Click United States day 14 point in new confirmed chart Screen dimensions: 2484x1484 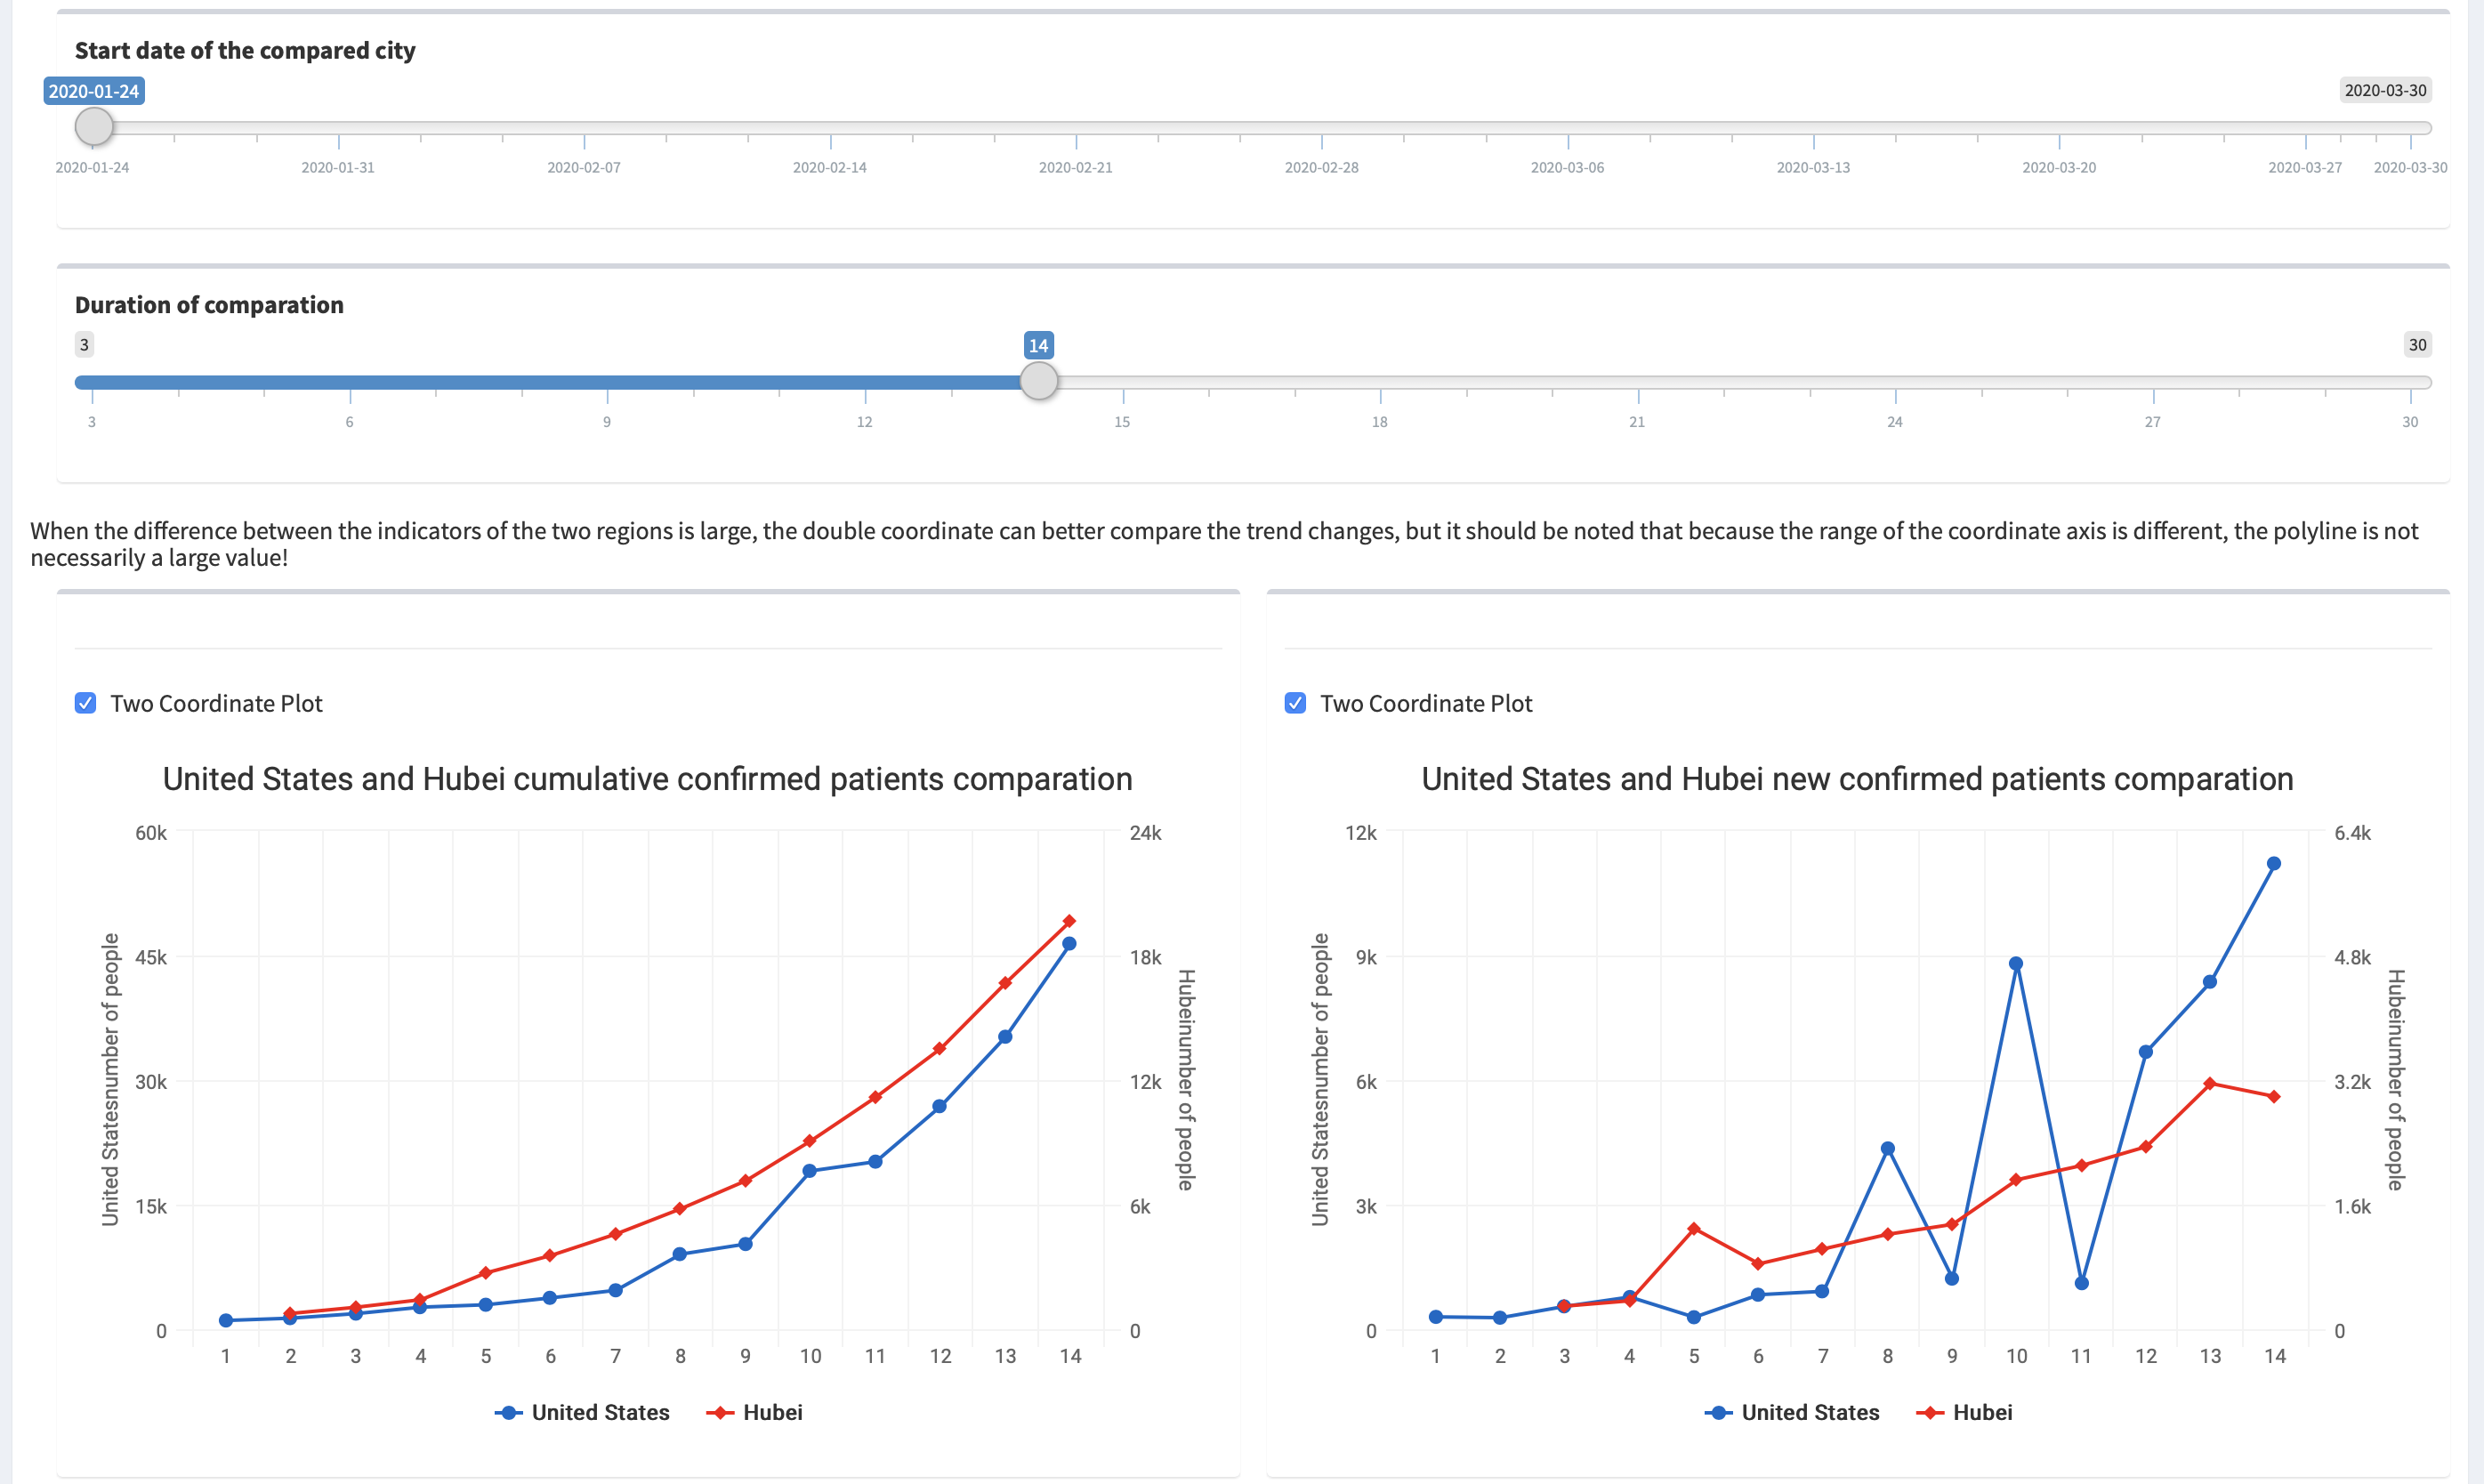click(2274, 863)
